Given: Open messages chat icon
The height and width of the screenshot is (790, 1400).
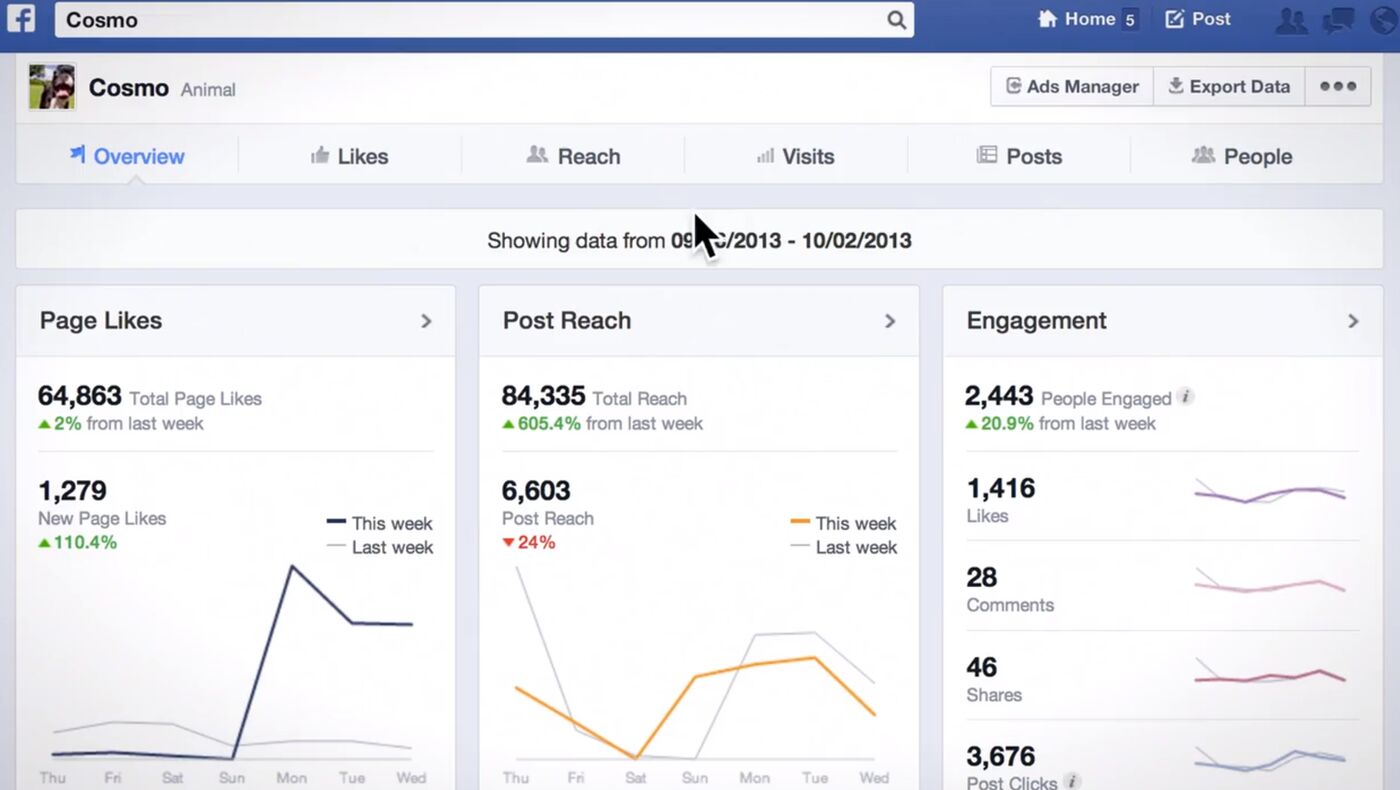Looking at the screenshot, I should (1339, 20).
